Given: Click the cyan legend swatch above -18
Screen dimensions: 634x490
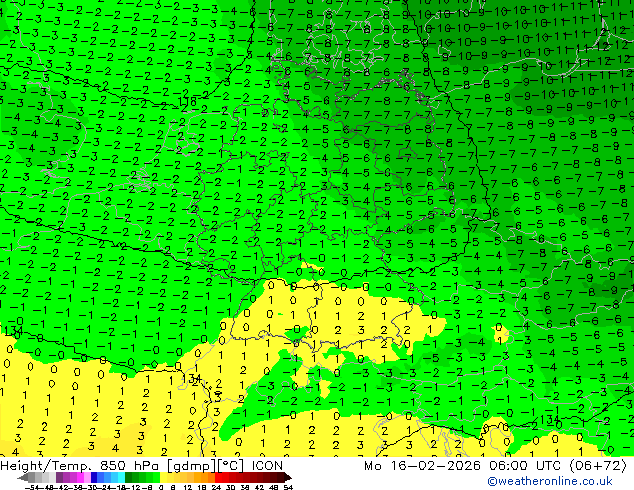Looking at the screenshot, I should (x=121, y=477).
